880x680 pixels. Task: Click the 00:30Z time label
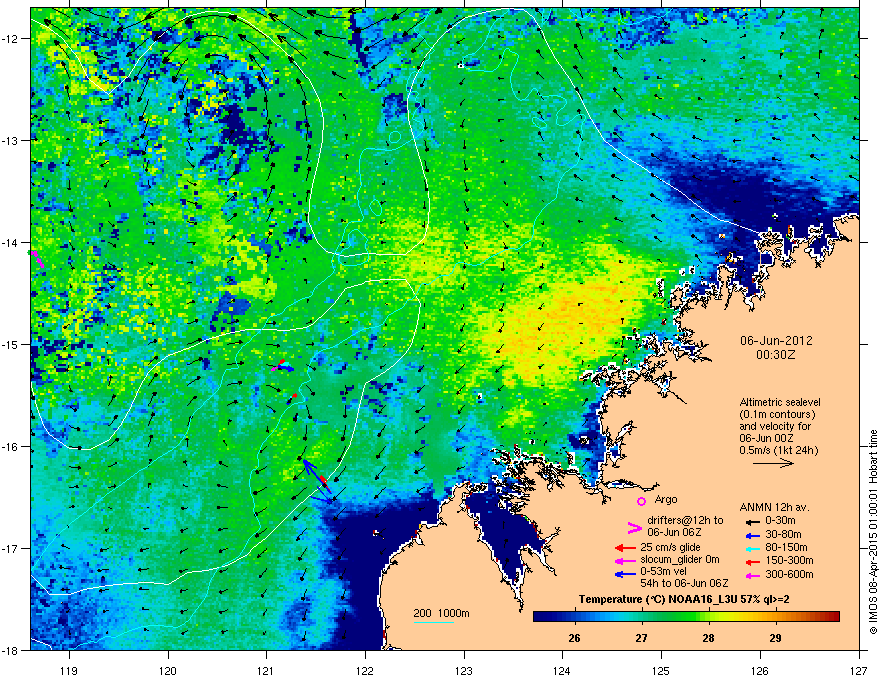(776, 355)
